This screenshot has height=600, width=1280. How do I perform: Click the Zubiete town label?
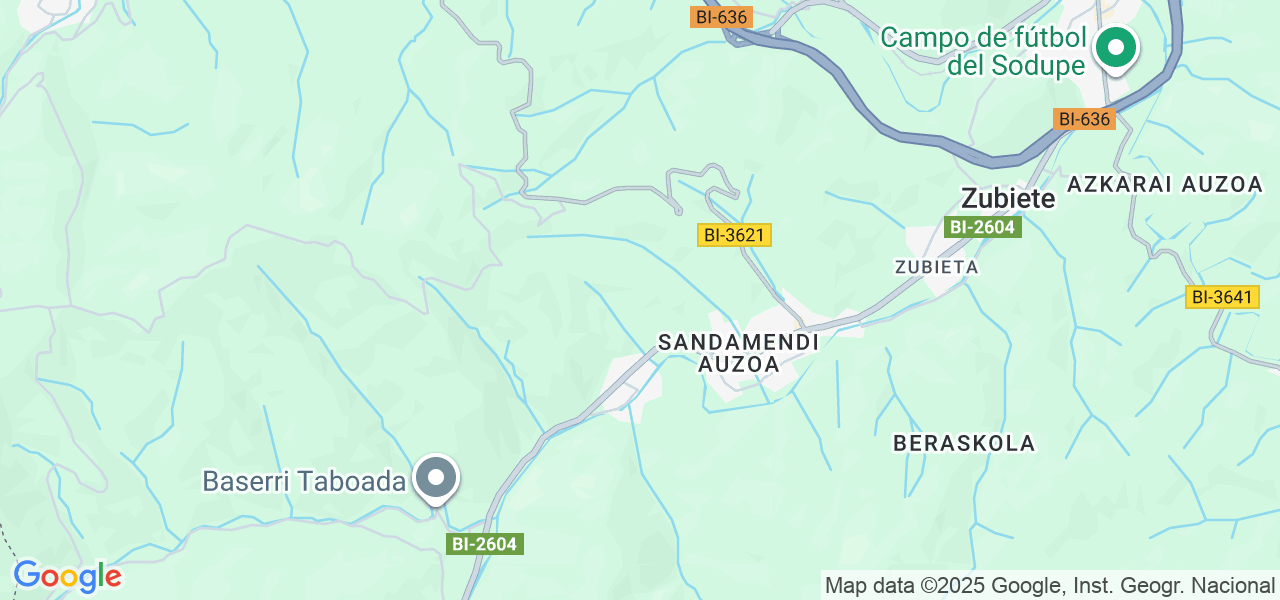(x=1007, y=198)
